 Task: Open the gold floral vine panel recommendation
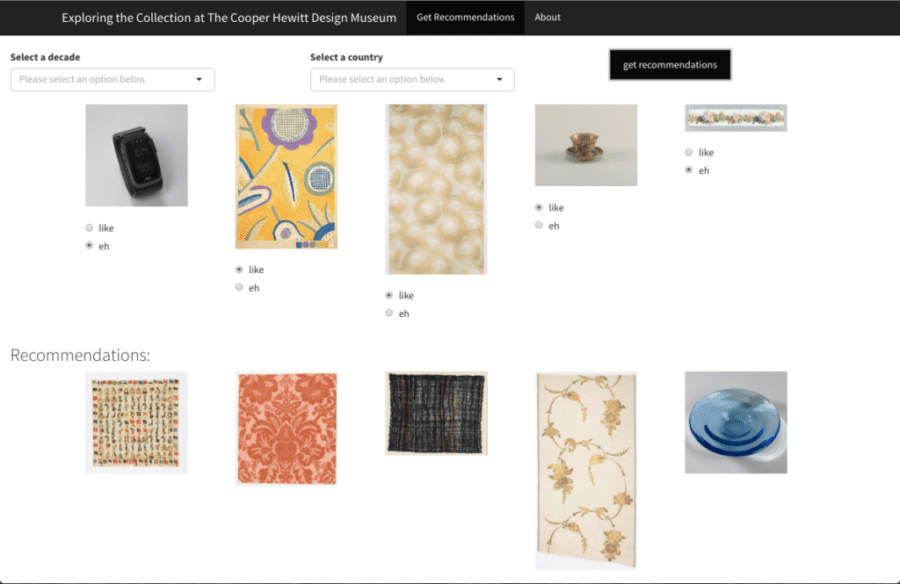point(586,470)
